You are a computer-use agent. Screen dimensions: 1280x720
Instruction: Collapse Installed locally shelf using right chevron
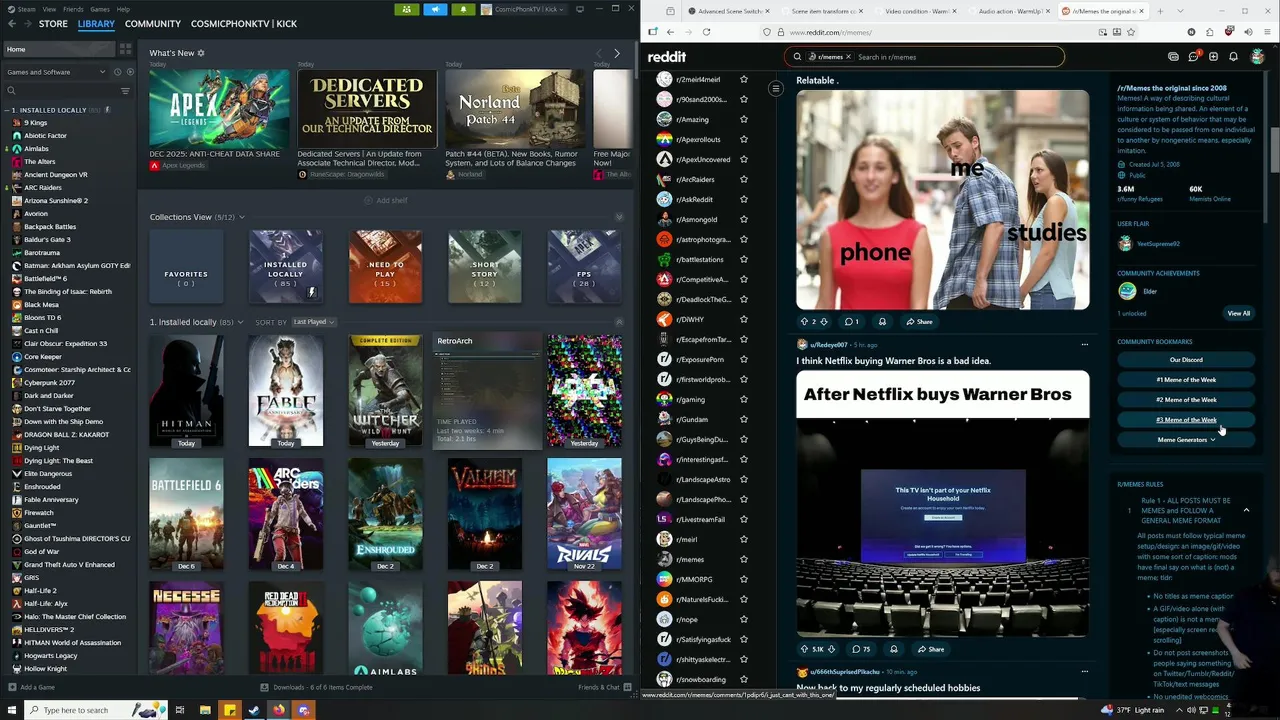click(619, 322)
